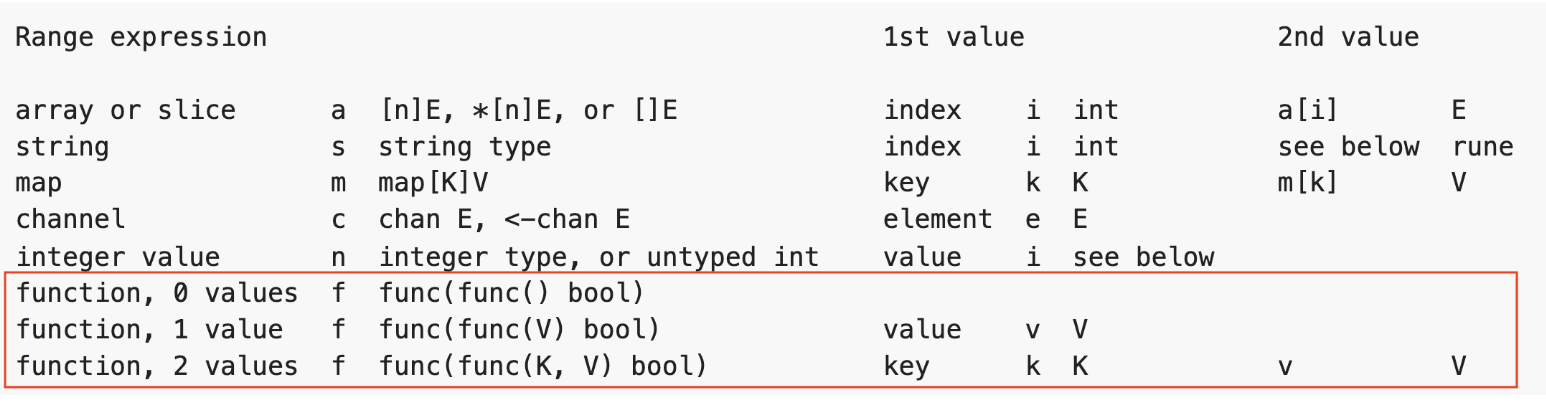Click 'see below' in integer value row
1546x414 pixels.
coord(1143,257)
